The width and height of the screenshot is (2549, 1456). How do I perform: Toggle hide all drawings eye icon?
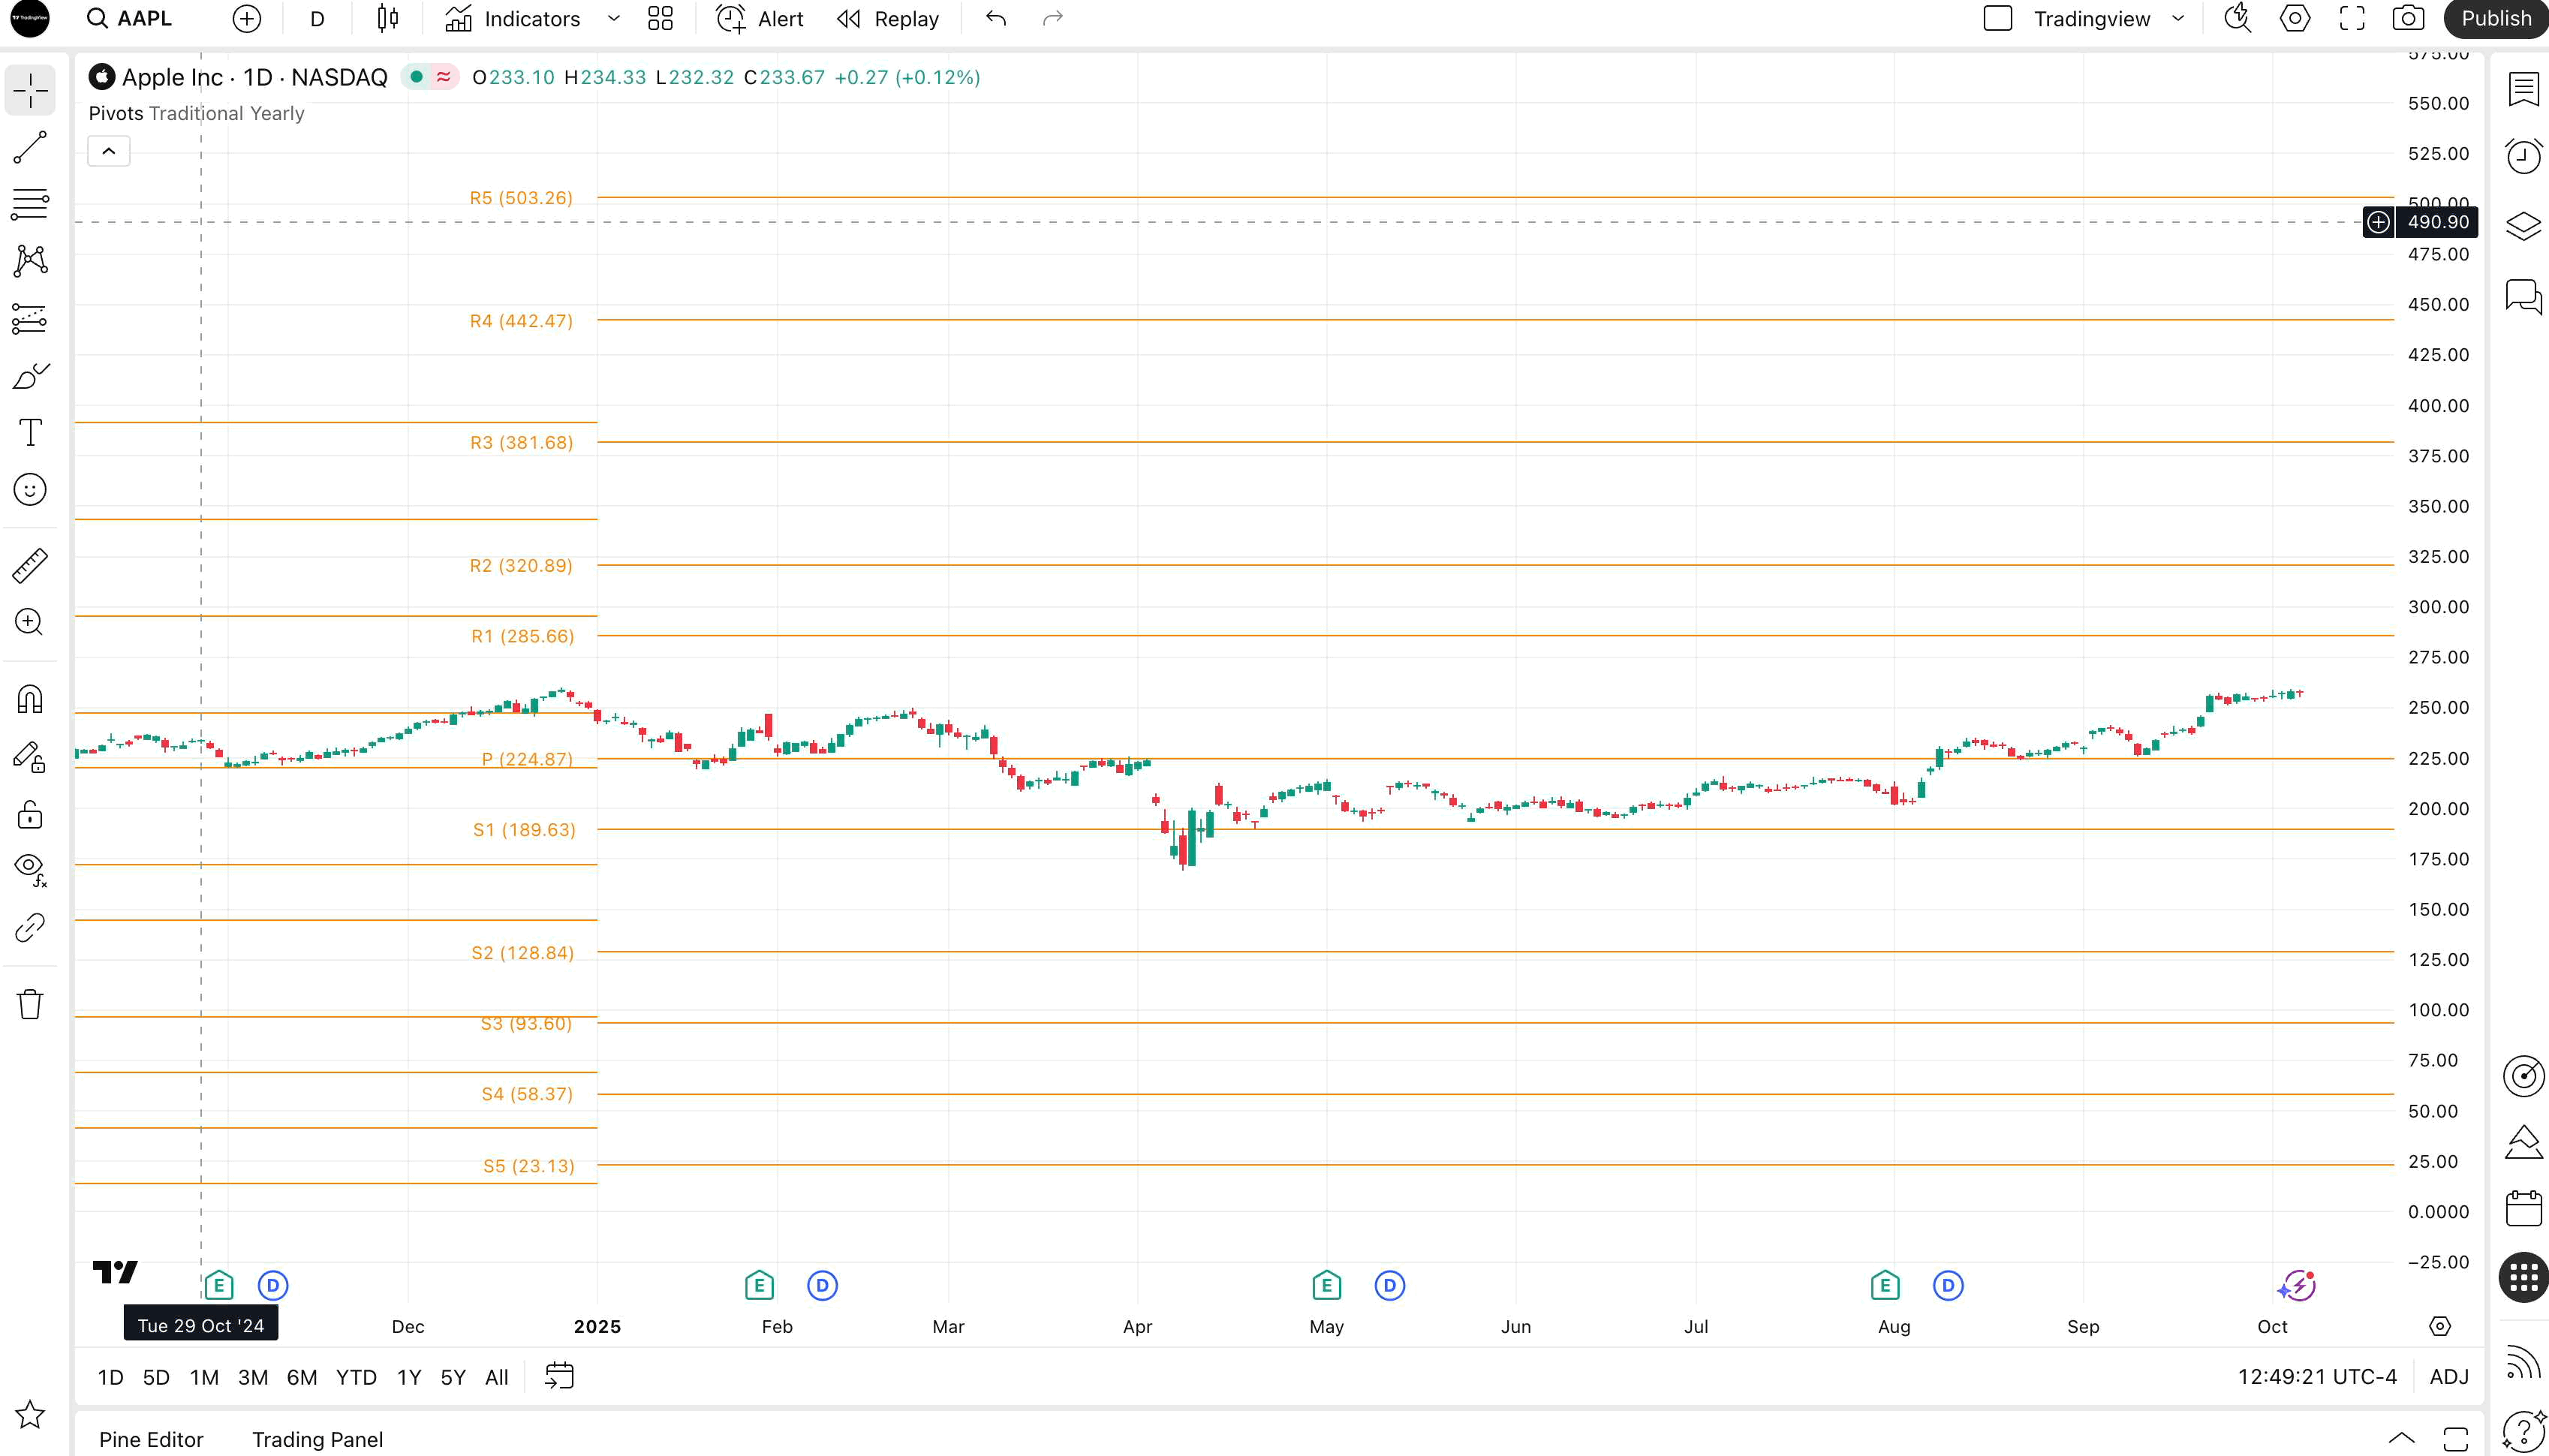(30, 867)
